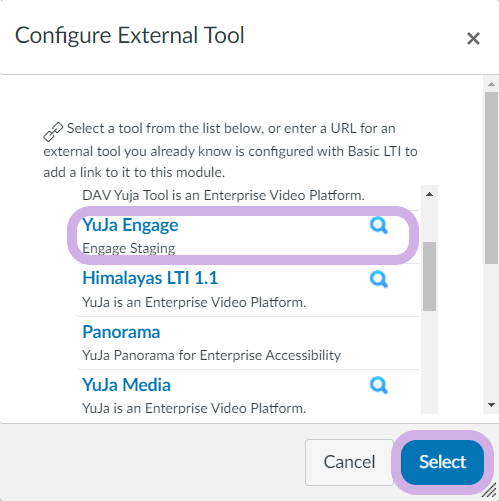The width and height of the screenshot is (499, 501).
Task: Choose the YuJa Engage tool
Action: pos(130,225)
